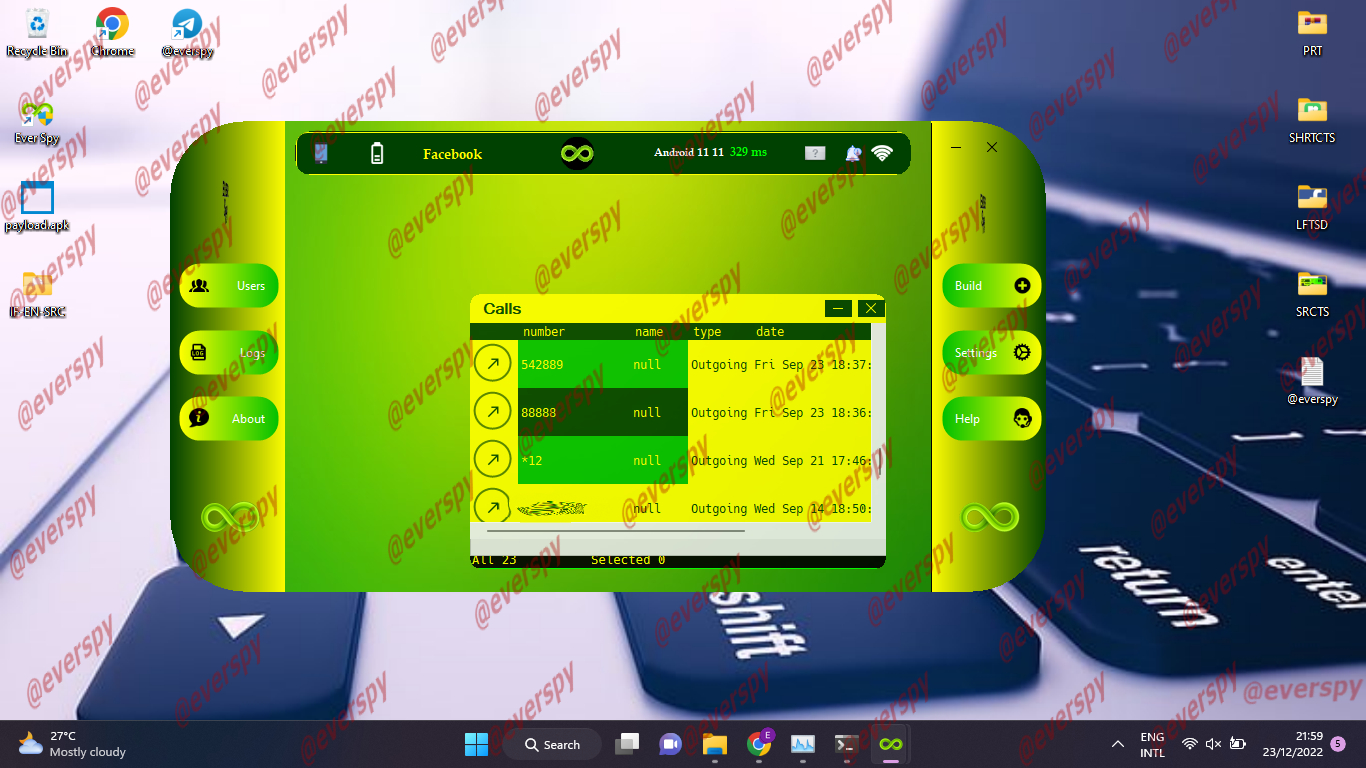This screenshot has width=1366, height=768.
Task: Minimize the Calls window
Action: 840,308
